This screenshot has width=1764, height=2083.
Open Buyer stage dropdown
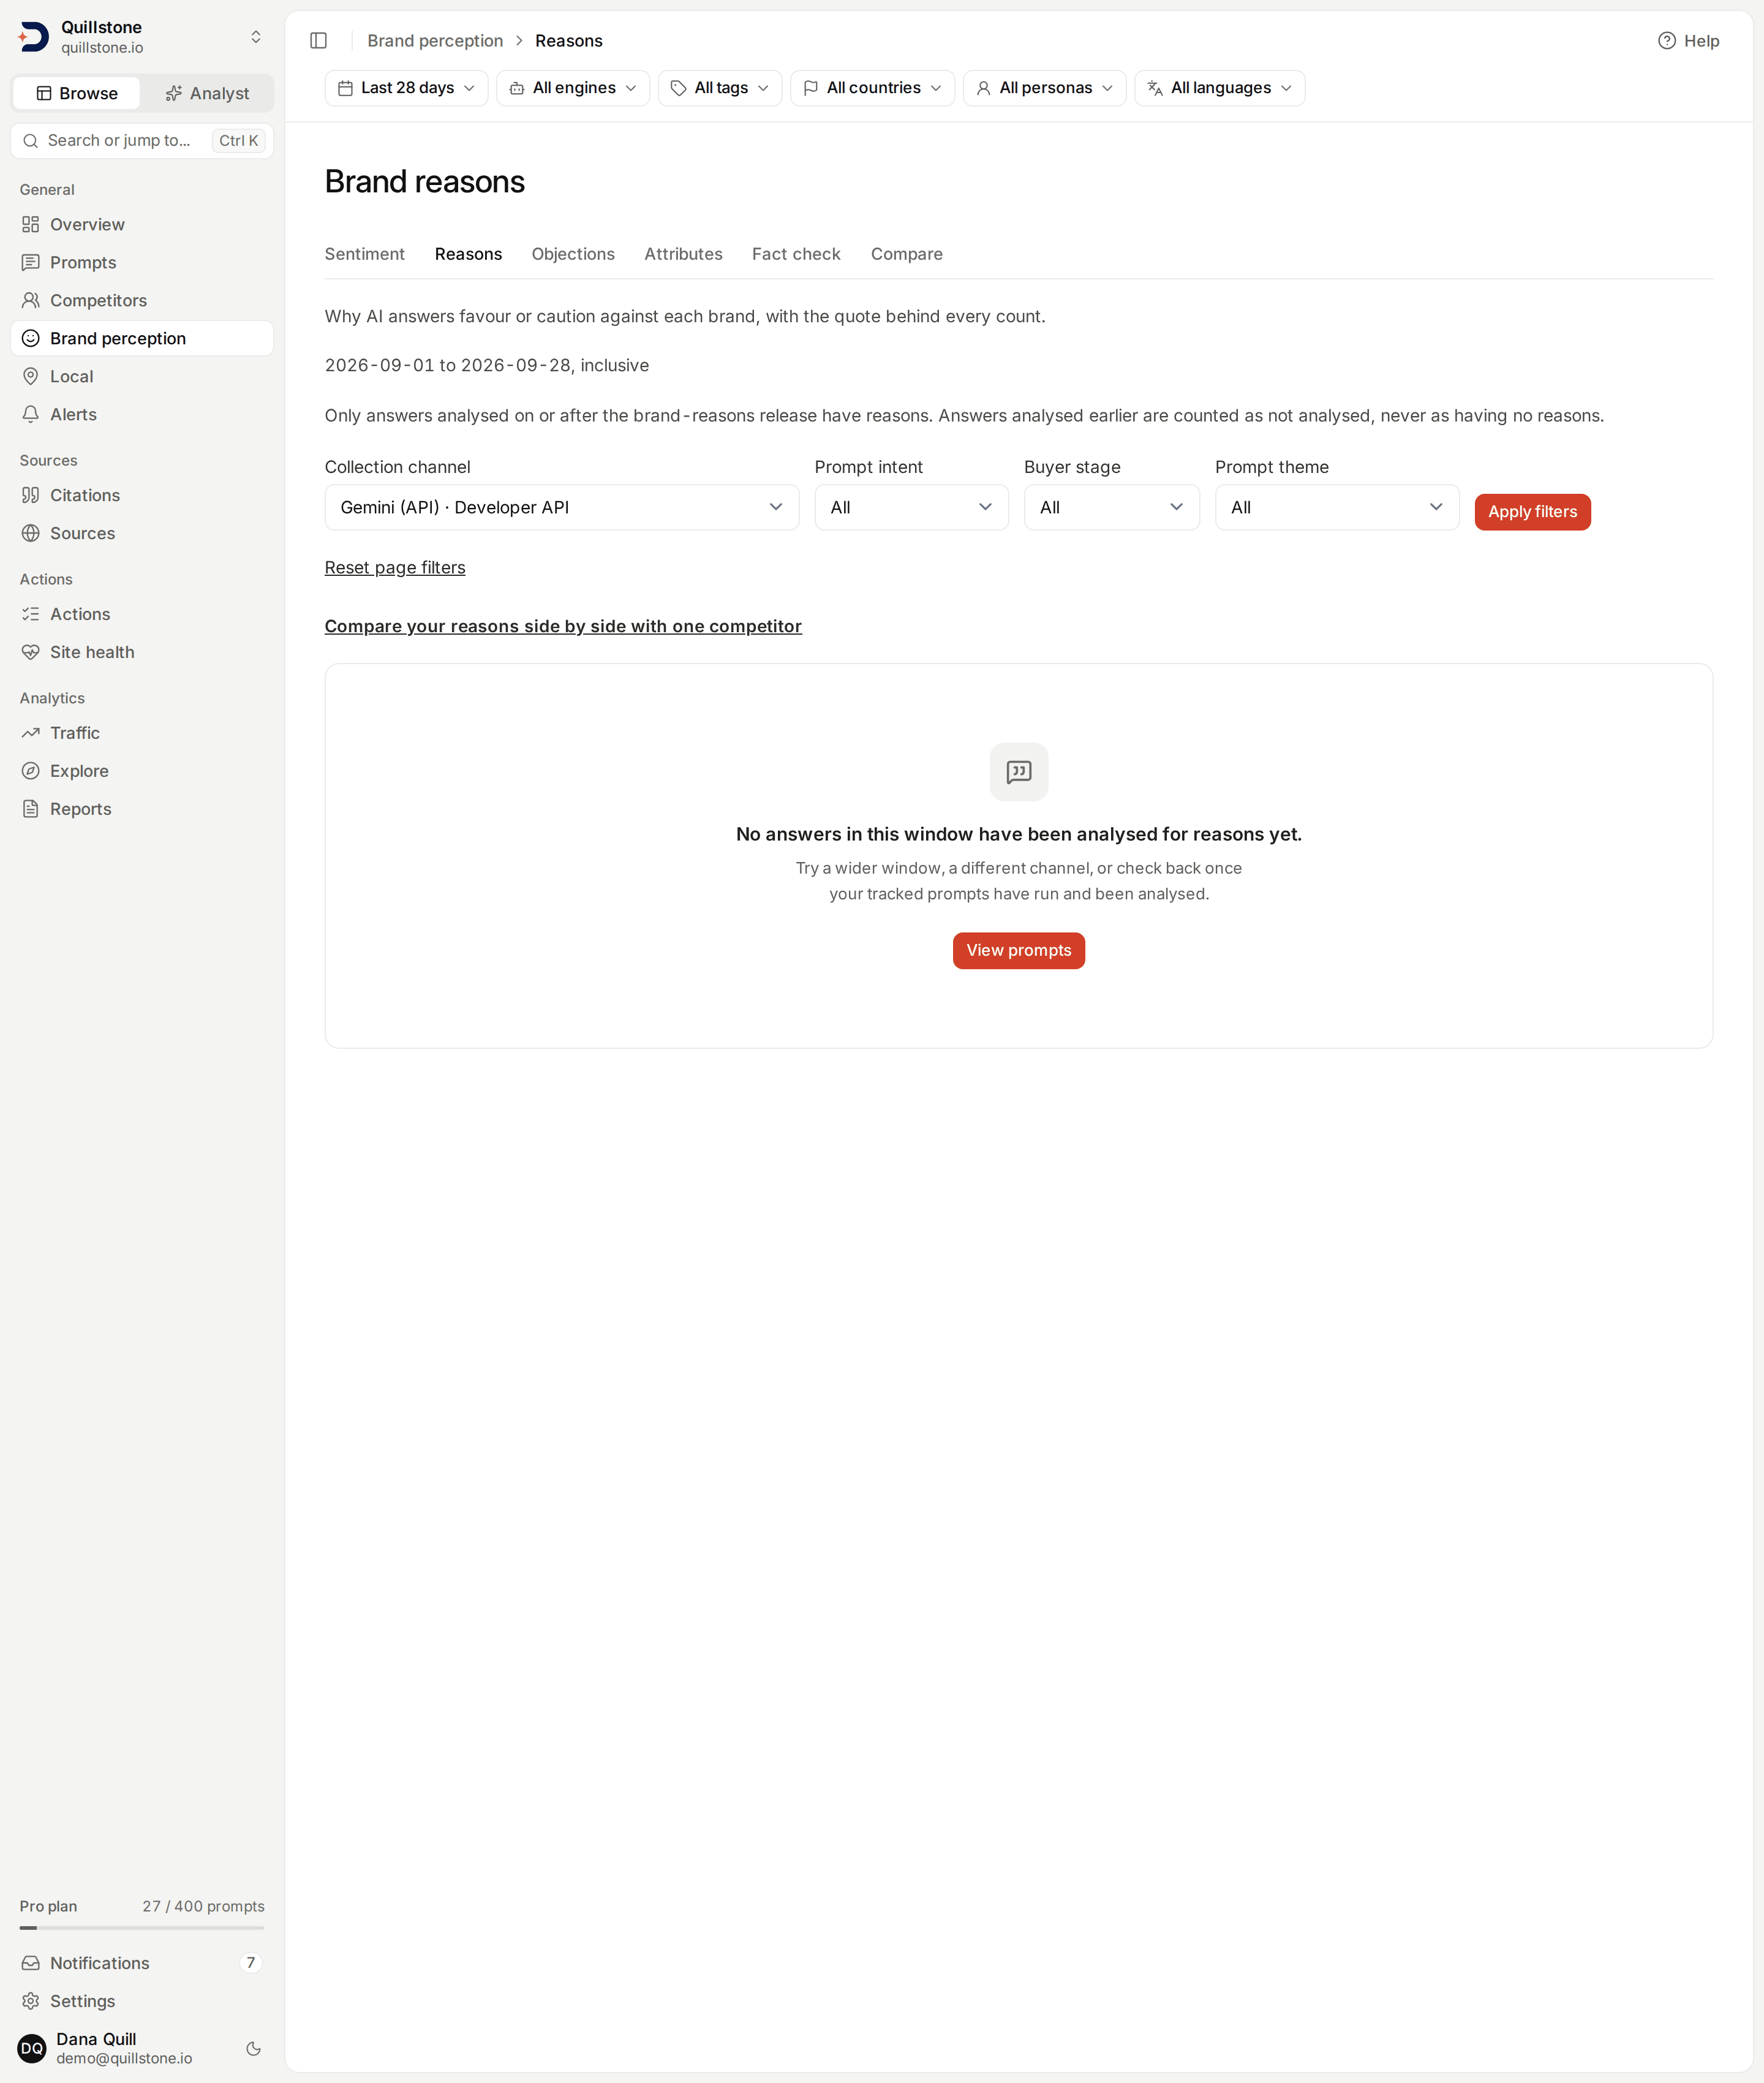pos(1112,507)
